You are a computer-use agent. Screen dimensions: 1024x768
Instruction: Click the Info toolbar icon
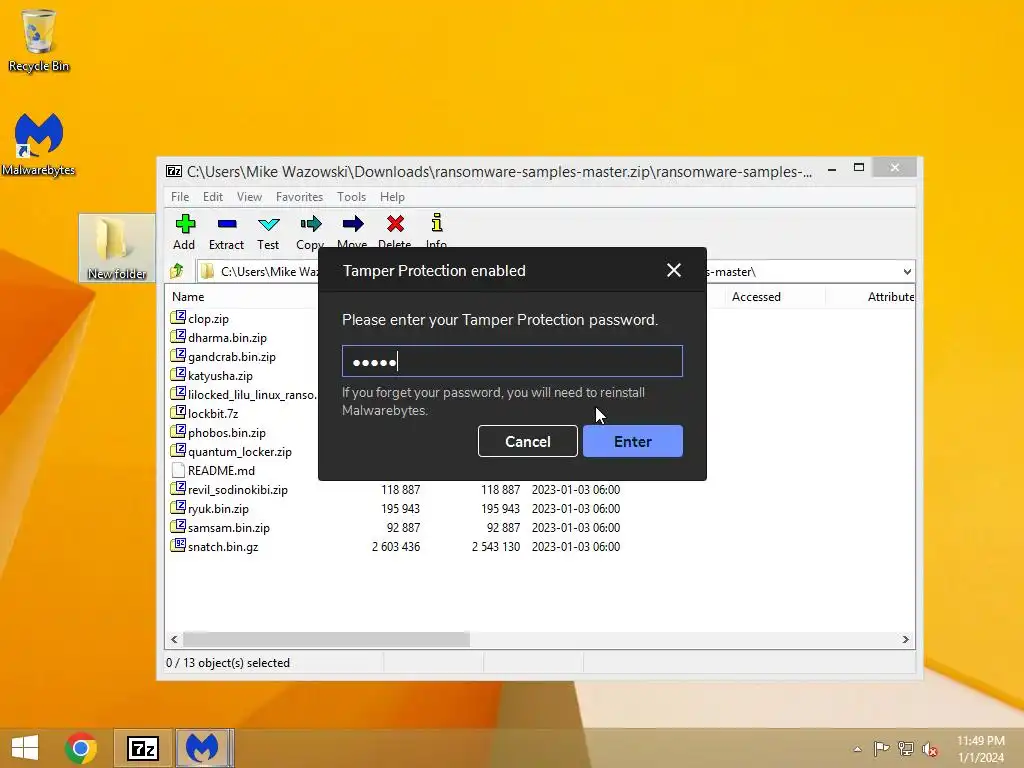coord(436,223)
